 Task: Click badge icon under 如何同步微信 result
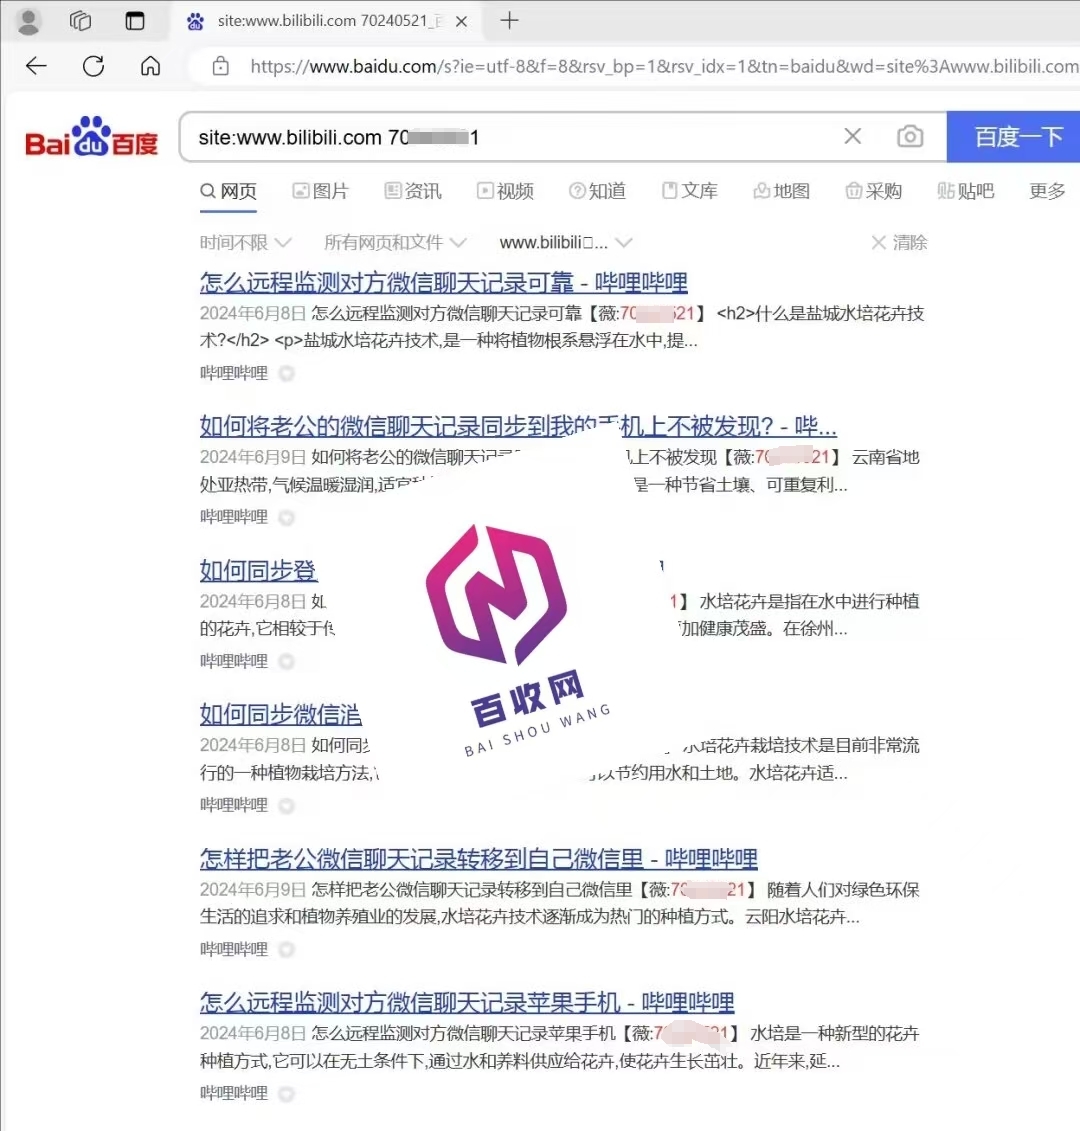point(286,806)
